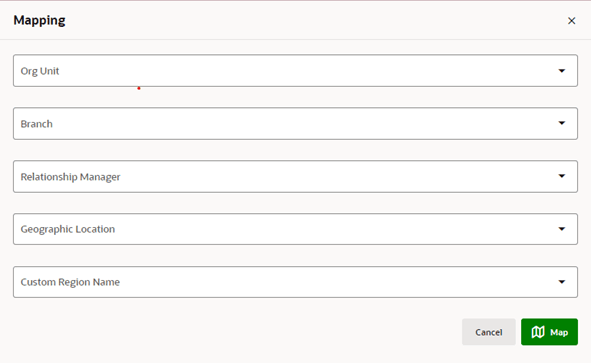Click the Cancel button
The width and height of the screenshot is (591, 363).
click(488, 332)
